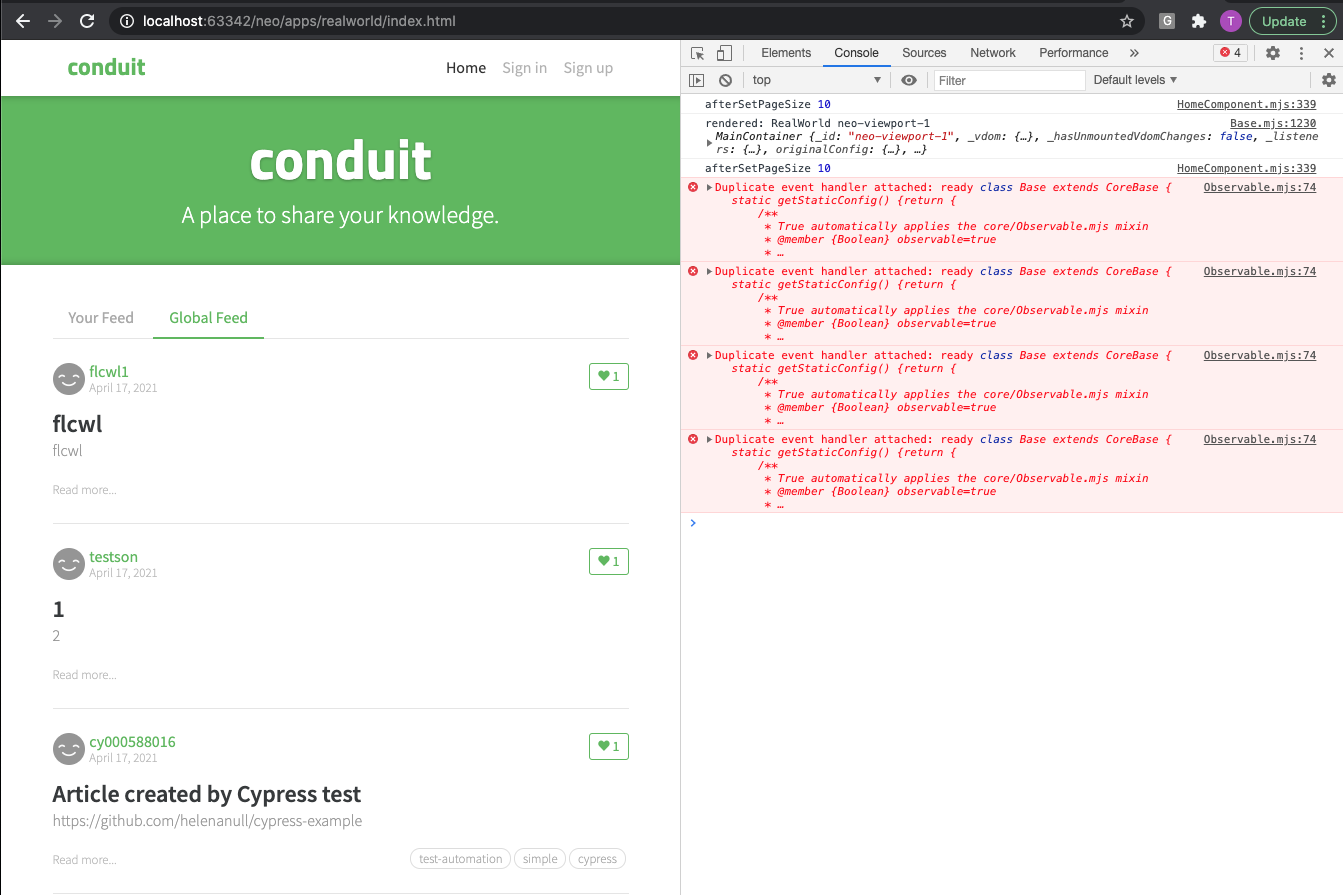Click the browser back arrow
1343x895 pixels.
(23, 21)
